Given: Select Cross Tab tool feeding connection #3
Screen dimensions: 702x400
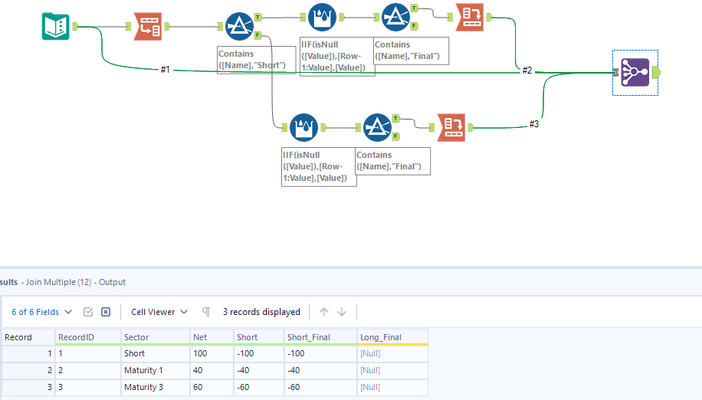Looking at the screenshot, I should pyautogui.click(x=451, y=128).
